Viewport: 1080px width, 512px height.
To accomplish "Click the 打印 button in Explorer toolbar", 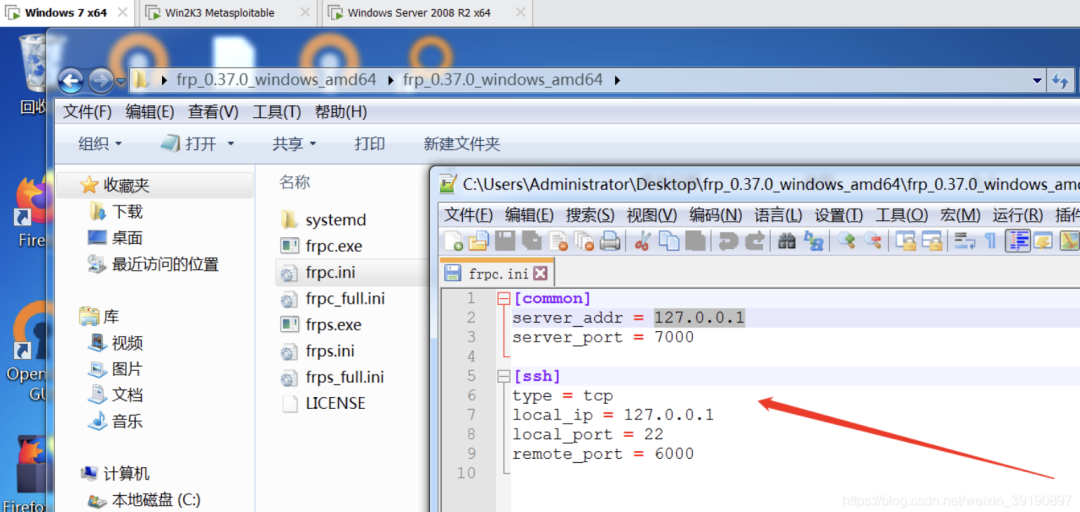I will point(370,144).
